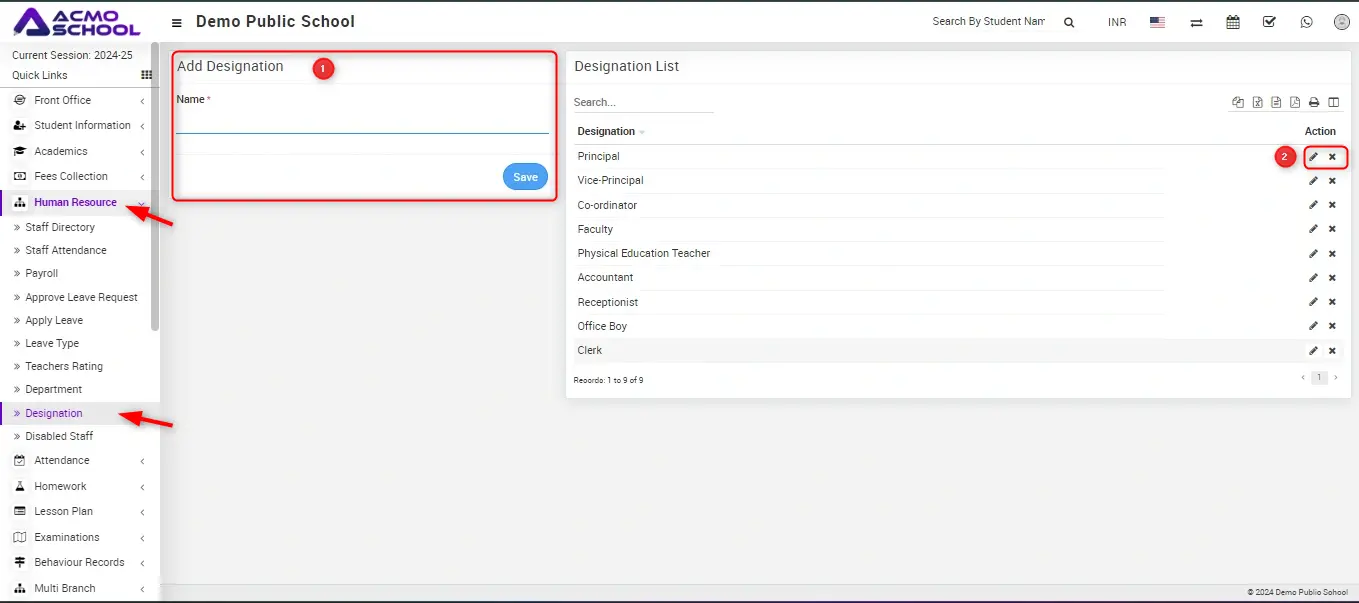Expand the Front Office menu

(62, 100)
